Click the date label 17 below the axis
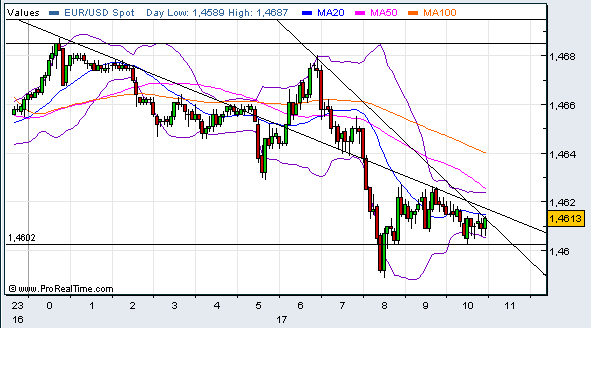The height and width of the screenshot is (384, 591). 281,320
